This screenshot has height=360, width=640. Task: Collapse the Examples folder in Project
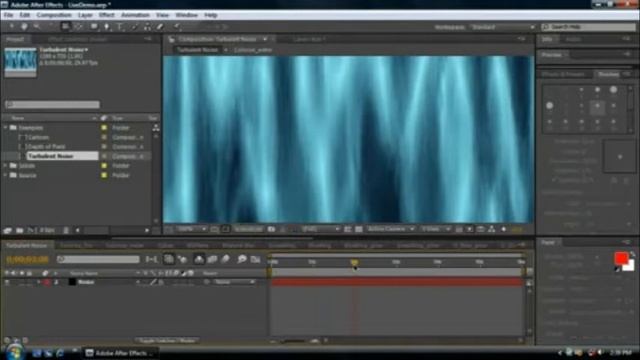click(6, 128)
